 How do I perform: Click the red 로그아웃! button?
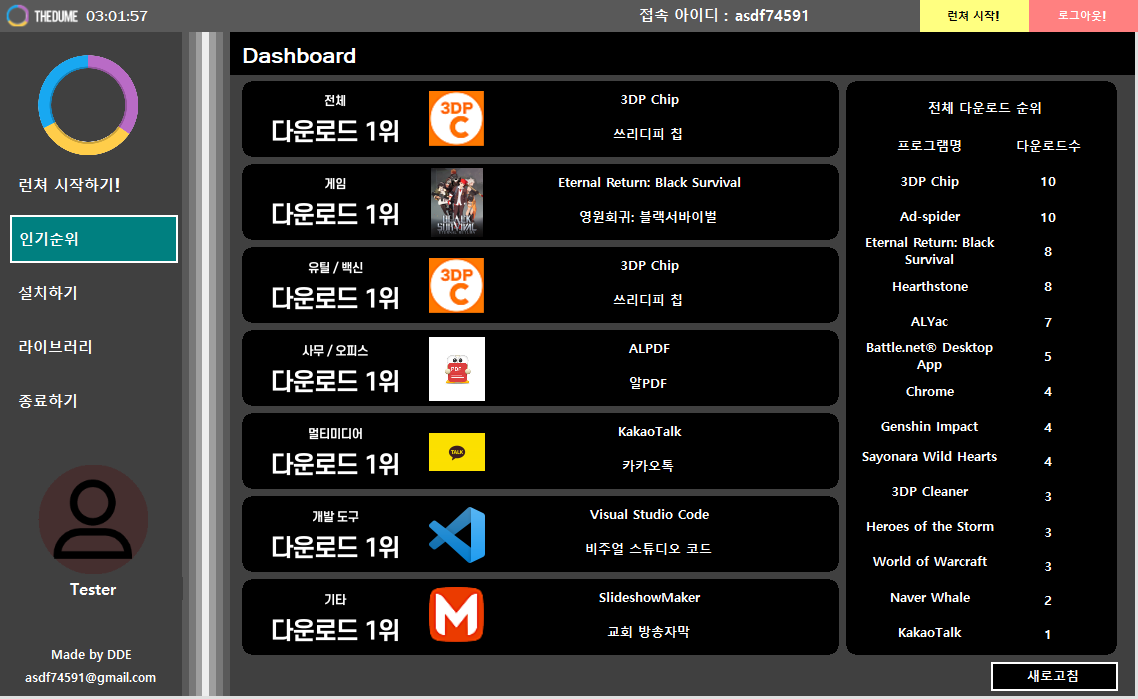click(x=1082, y=15)
